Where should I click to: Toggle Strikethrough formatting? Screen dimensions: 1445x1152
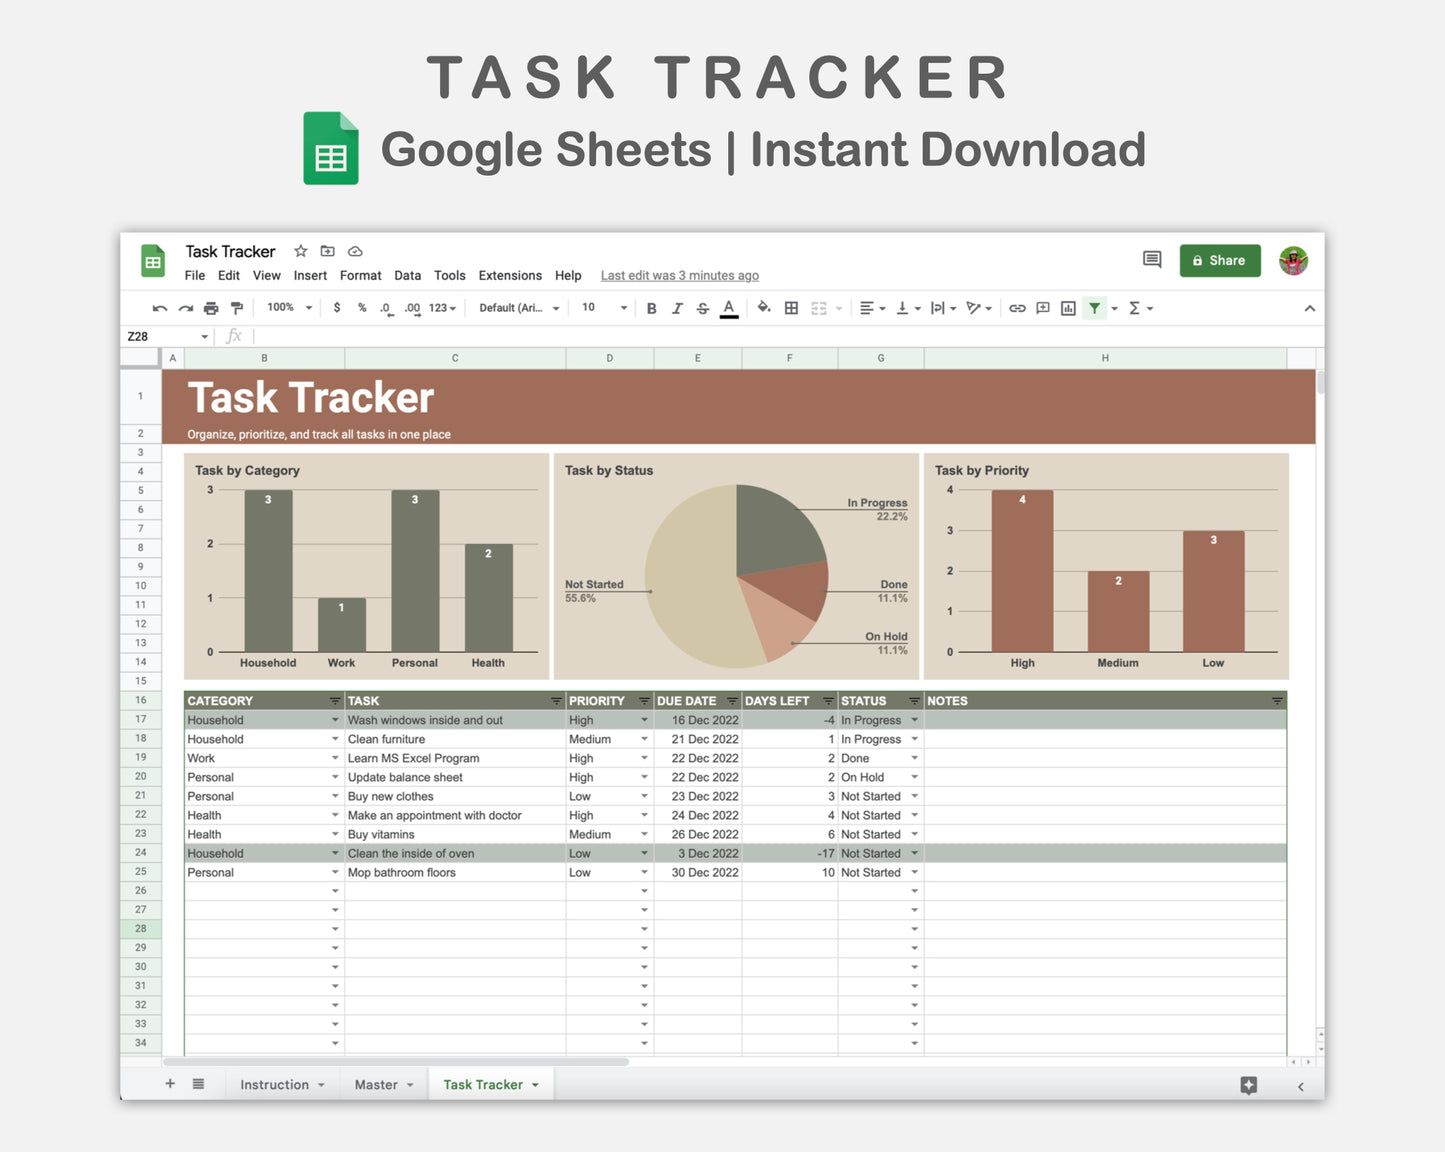tap(703, 308)
